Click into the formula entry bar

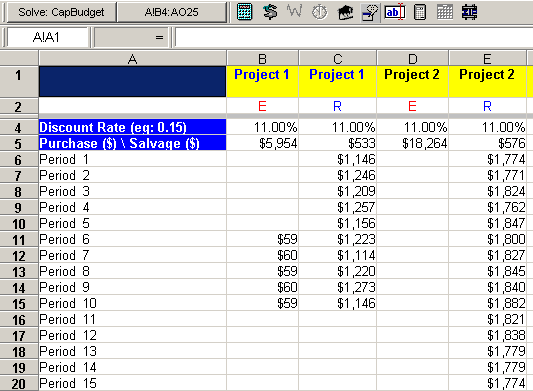[x=354, y=37]
